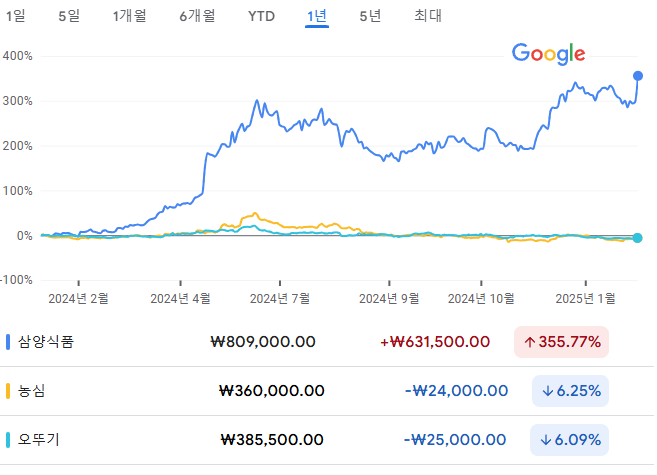Click the 2024년 2월 x-axis label
This screenshot has height=475, width=657.
pyautogui.click(x=78, y=299)
